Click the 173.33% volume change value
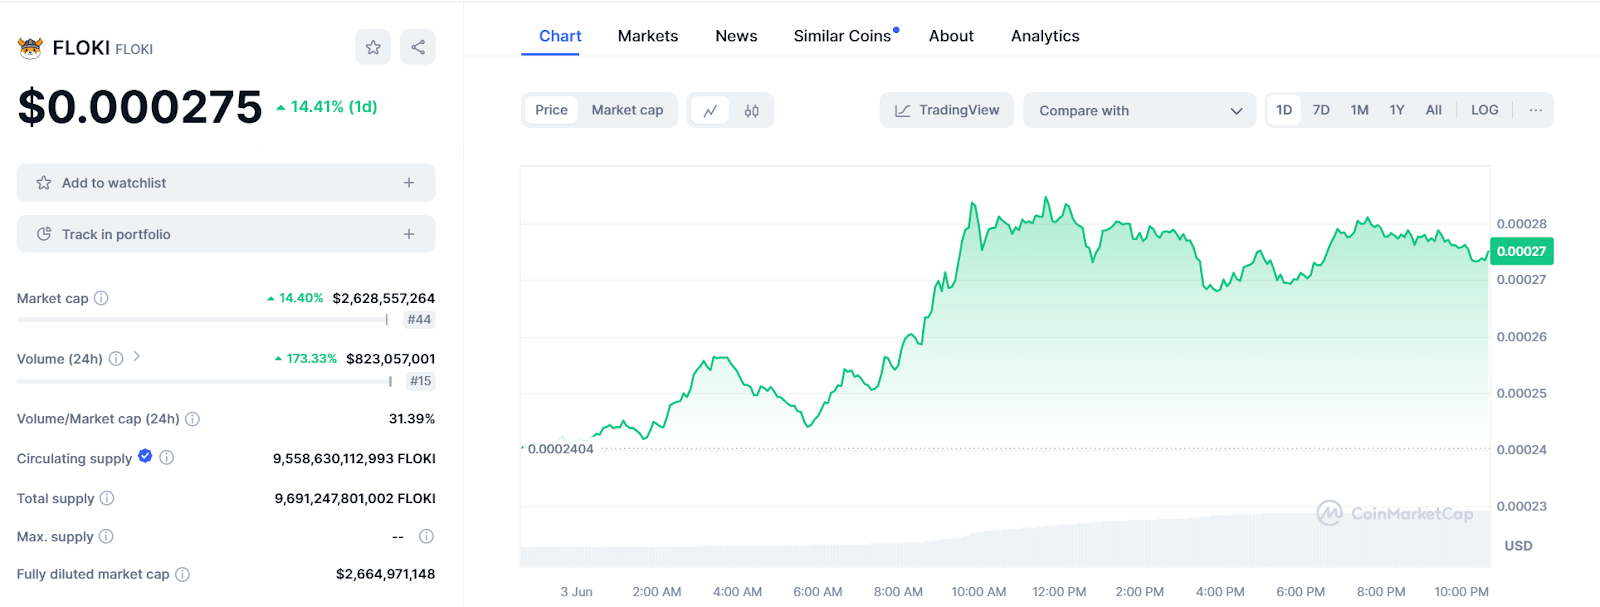Viewport: 1600px width, 607px height. pos(306,358)
